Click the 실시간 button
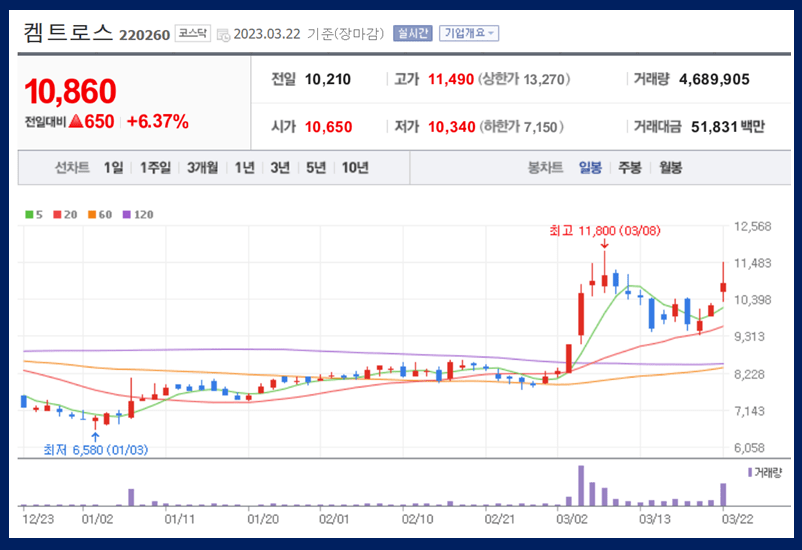This screenshot has height=550, width=802. pos(413,33)
